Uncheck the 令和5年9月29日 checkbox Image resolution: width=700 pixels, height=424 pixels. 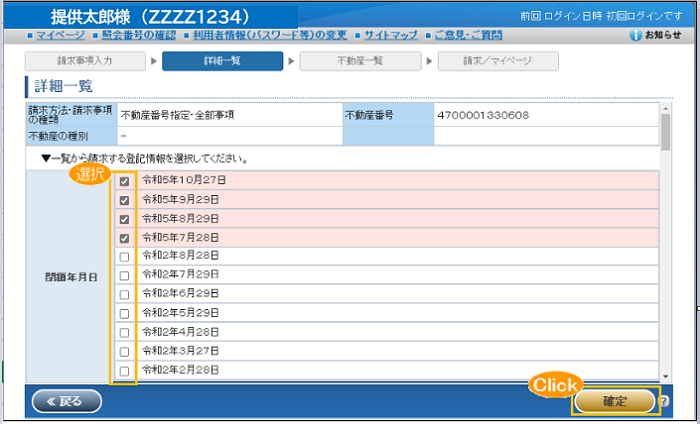[x=124, y=200]
